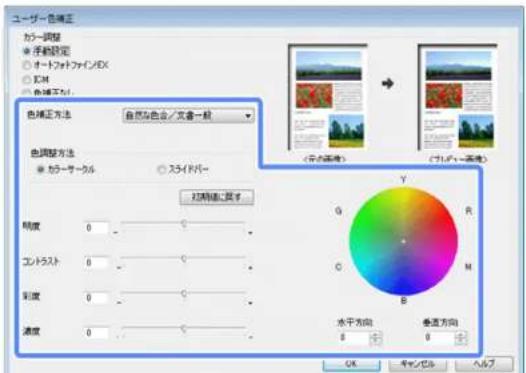
Task: Click the 濃度 density slider handle
Action: pos(184,329)
